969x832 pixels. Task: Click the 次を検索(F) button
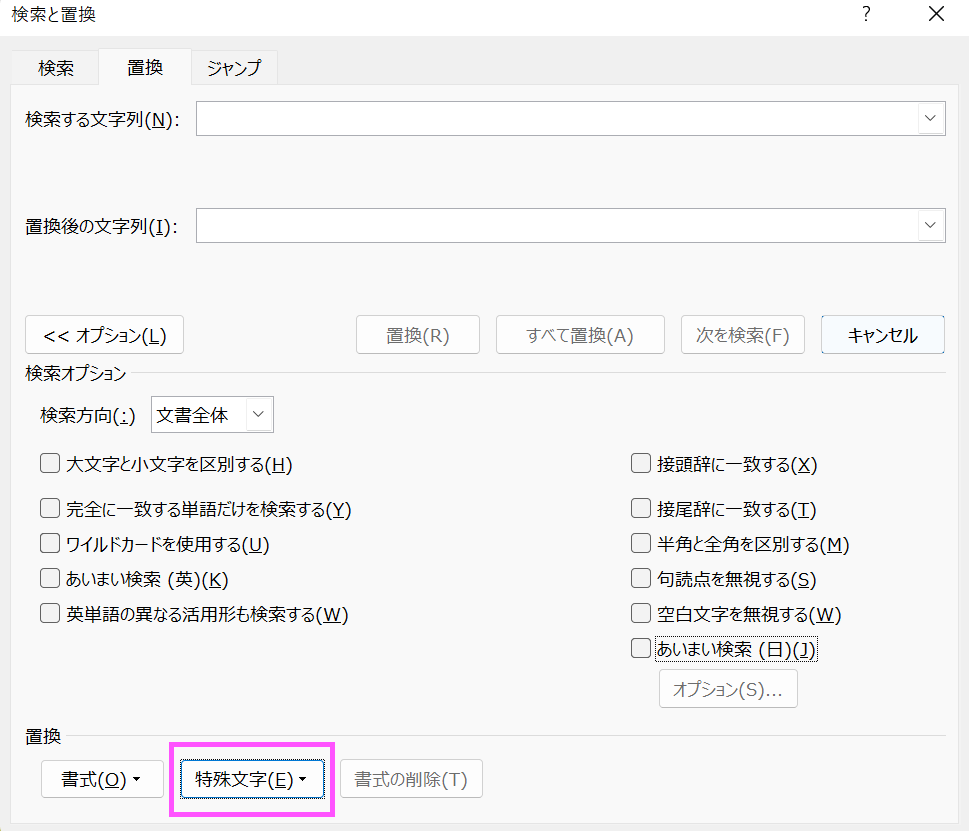pos(743,335)
